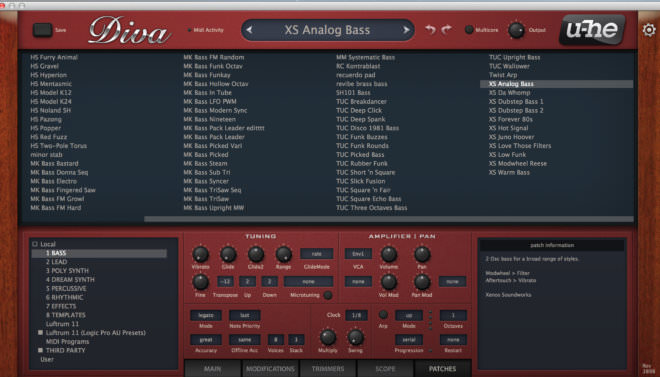Click the Arp Octaves value field
This screenshot has height=377, width=660.
click(x=453, y=315)
